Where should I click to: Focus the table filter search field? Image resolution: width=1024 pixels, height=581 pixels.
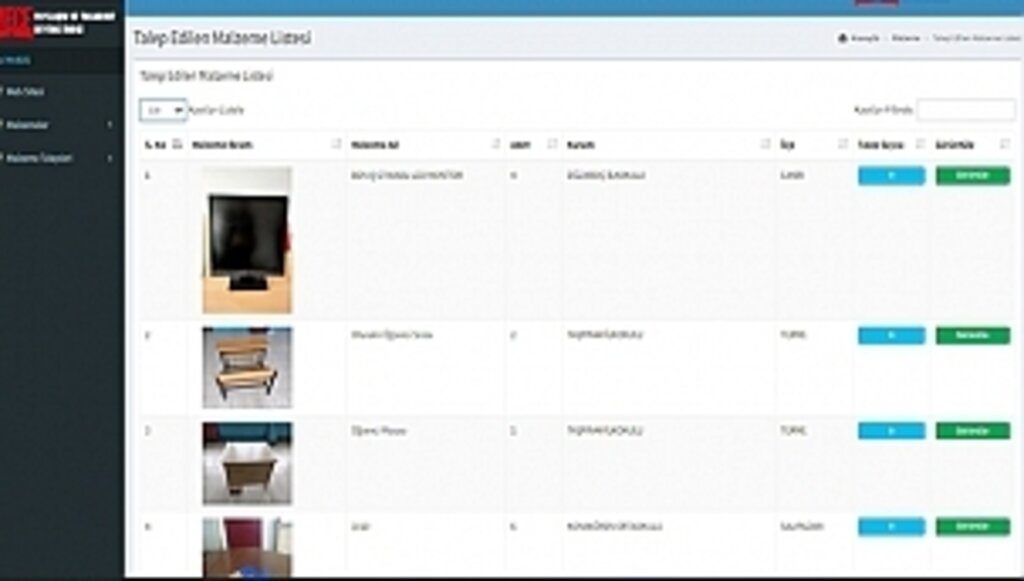point(965,110)
